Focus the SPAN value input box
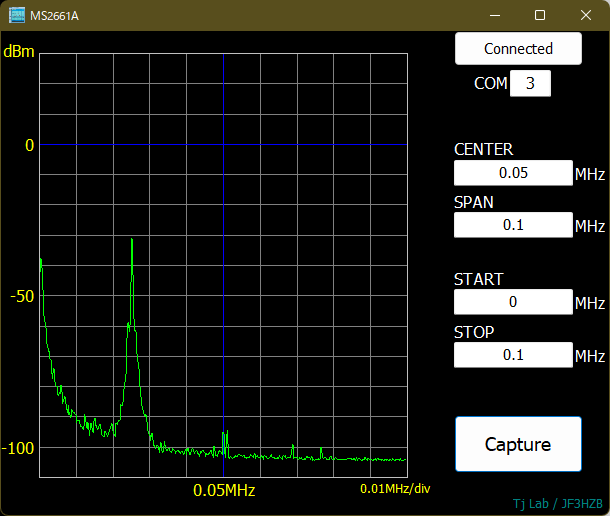Image resolution: width=610 pixels, height=516 pixels. (x=513, y=225)
